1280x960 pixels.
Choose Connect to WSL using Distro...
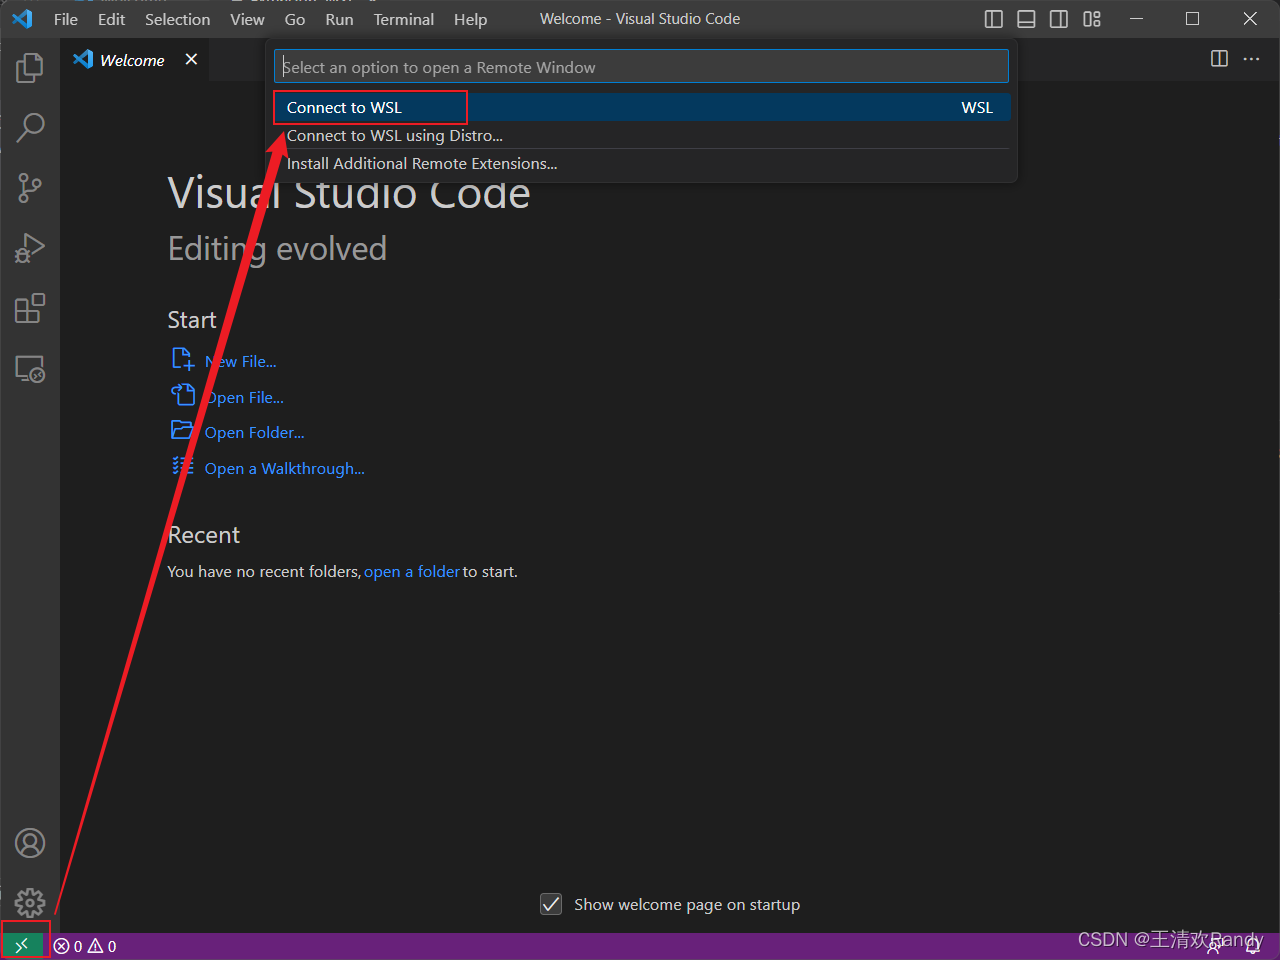click(641, 135)
